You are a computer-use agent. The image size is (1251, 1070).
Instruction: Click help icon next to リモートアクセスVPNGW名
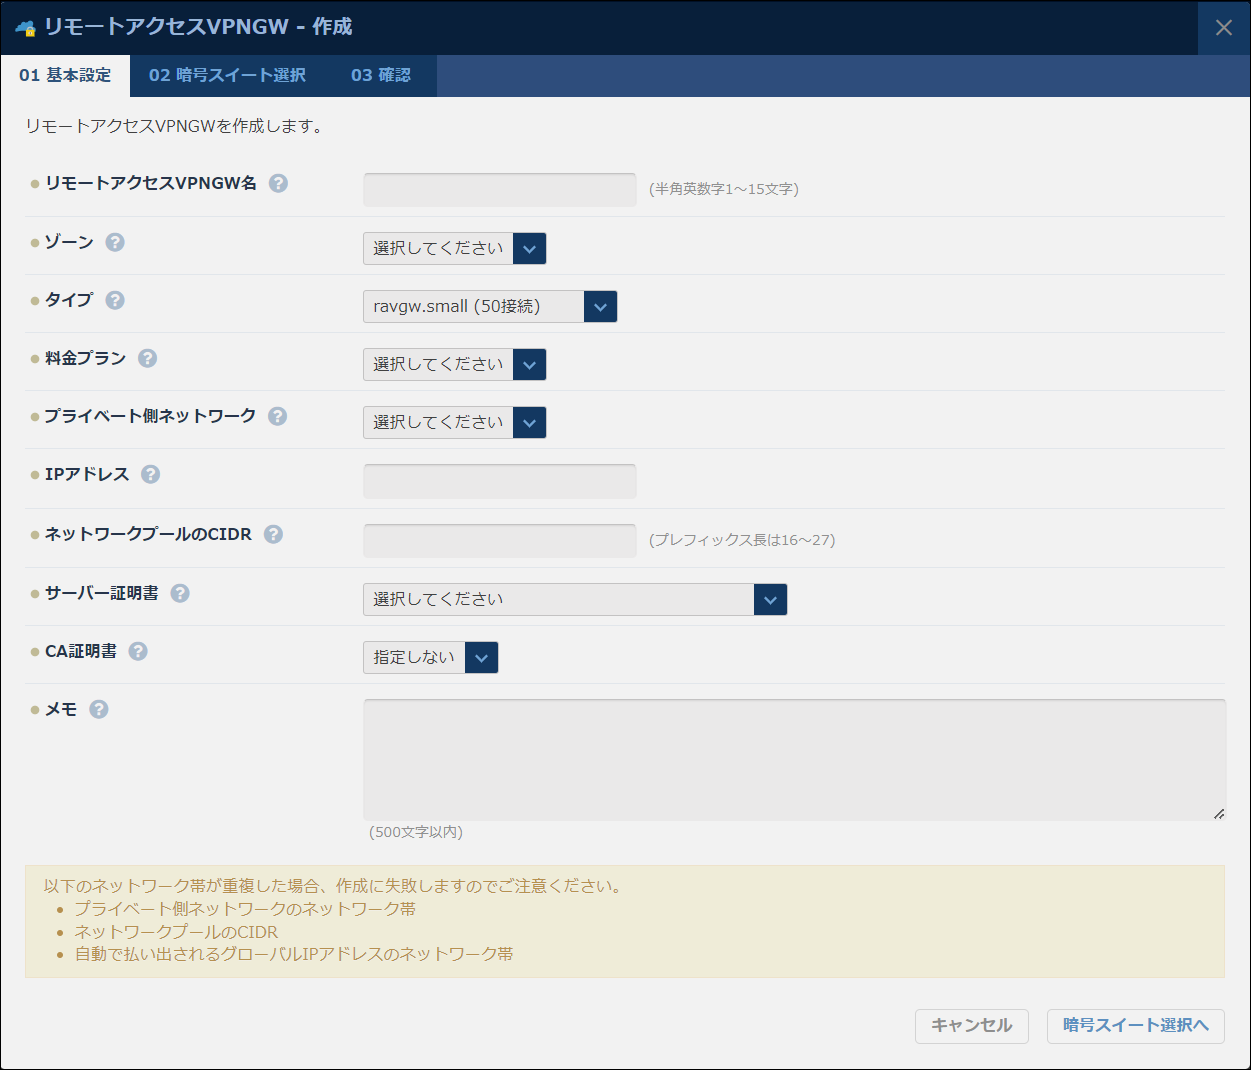tap(278, 183)
